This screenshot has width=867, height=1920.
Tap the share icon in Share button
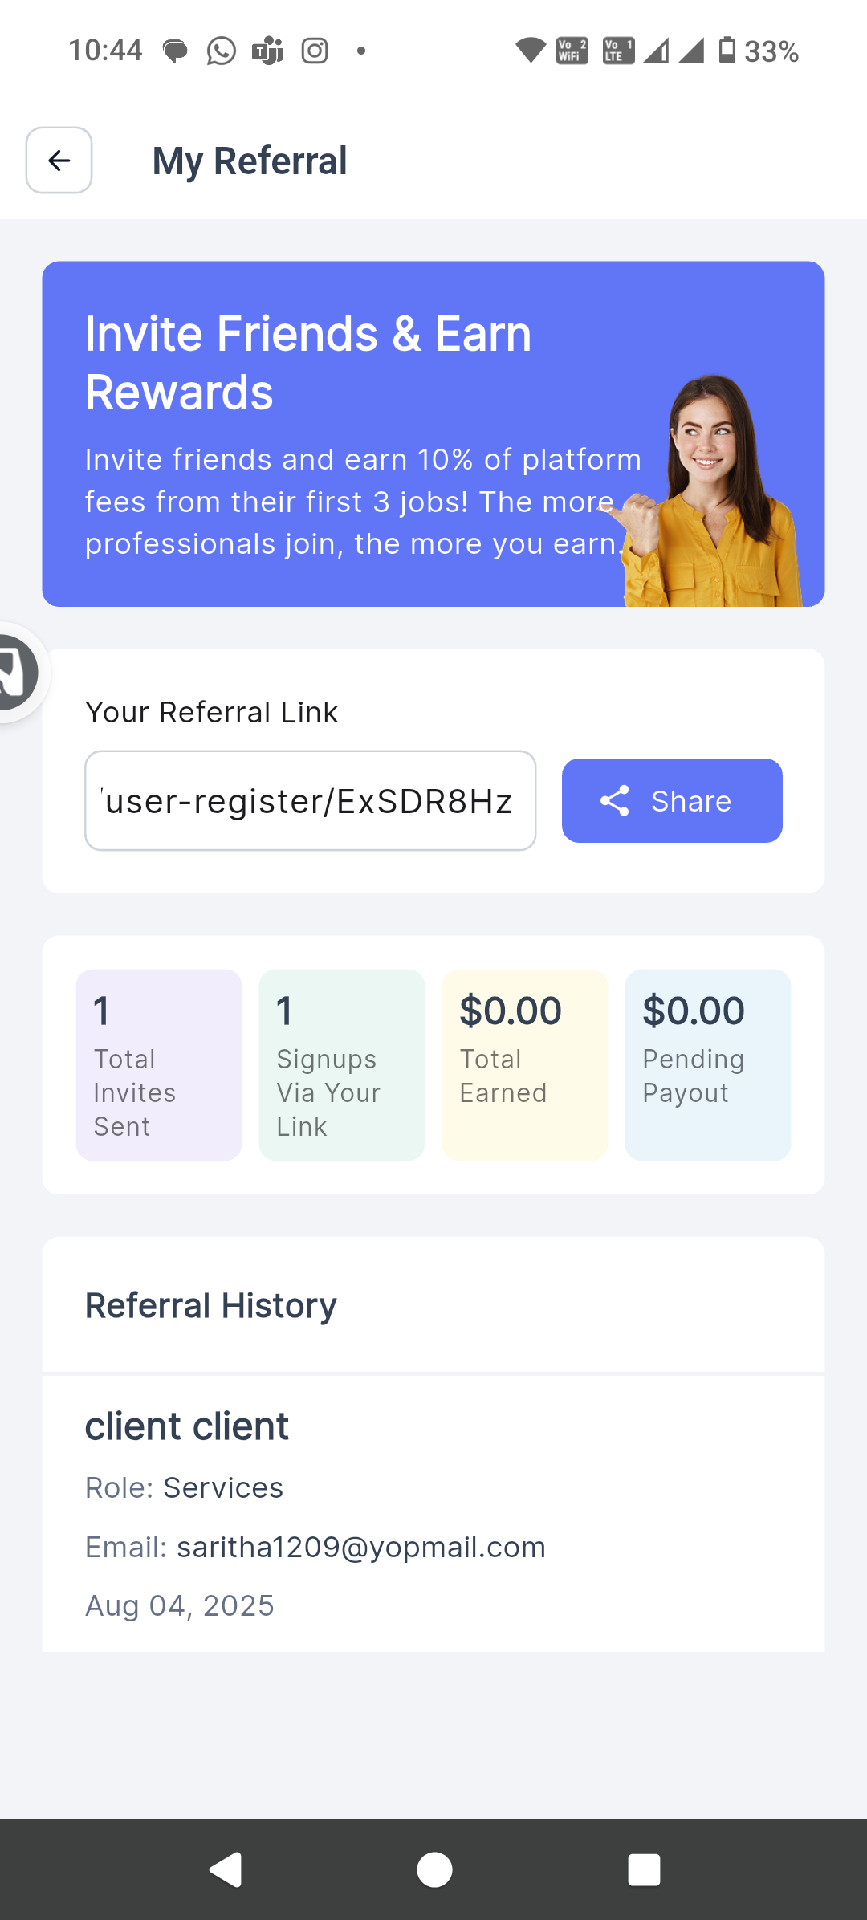tap(615, 801)
